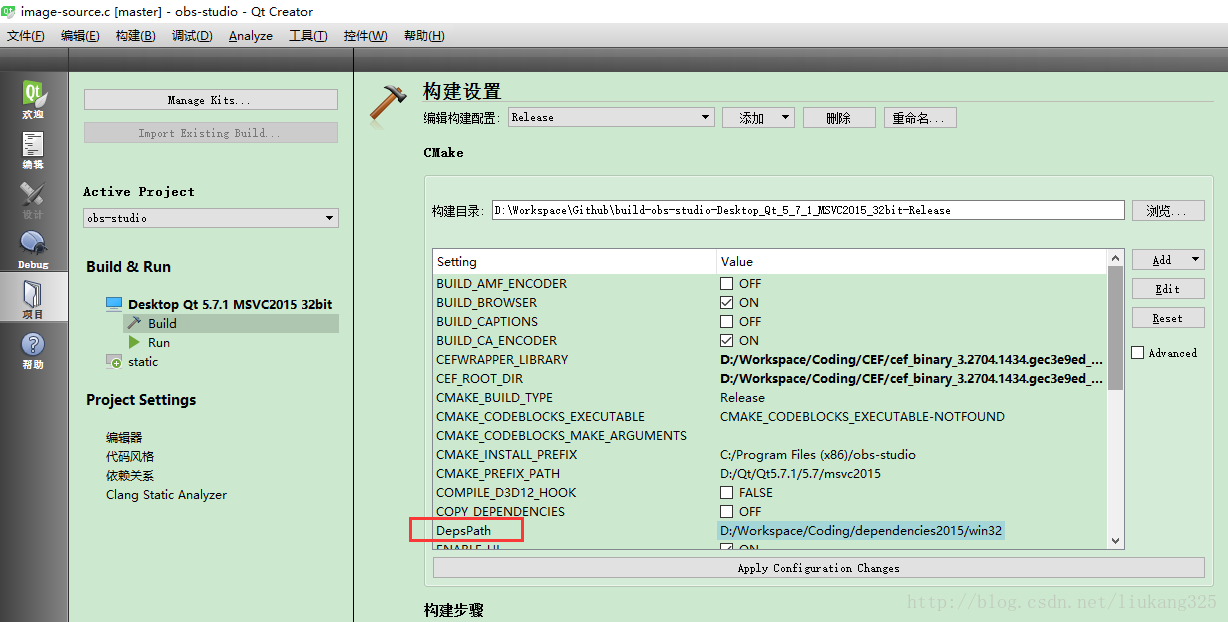Screen dimensions: 1228x622
Task: Open 依赖关系 (Dependencies) project settings
Action: pos(130,476)
